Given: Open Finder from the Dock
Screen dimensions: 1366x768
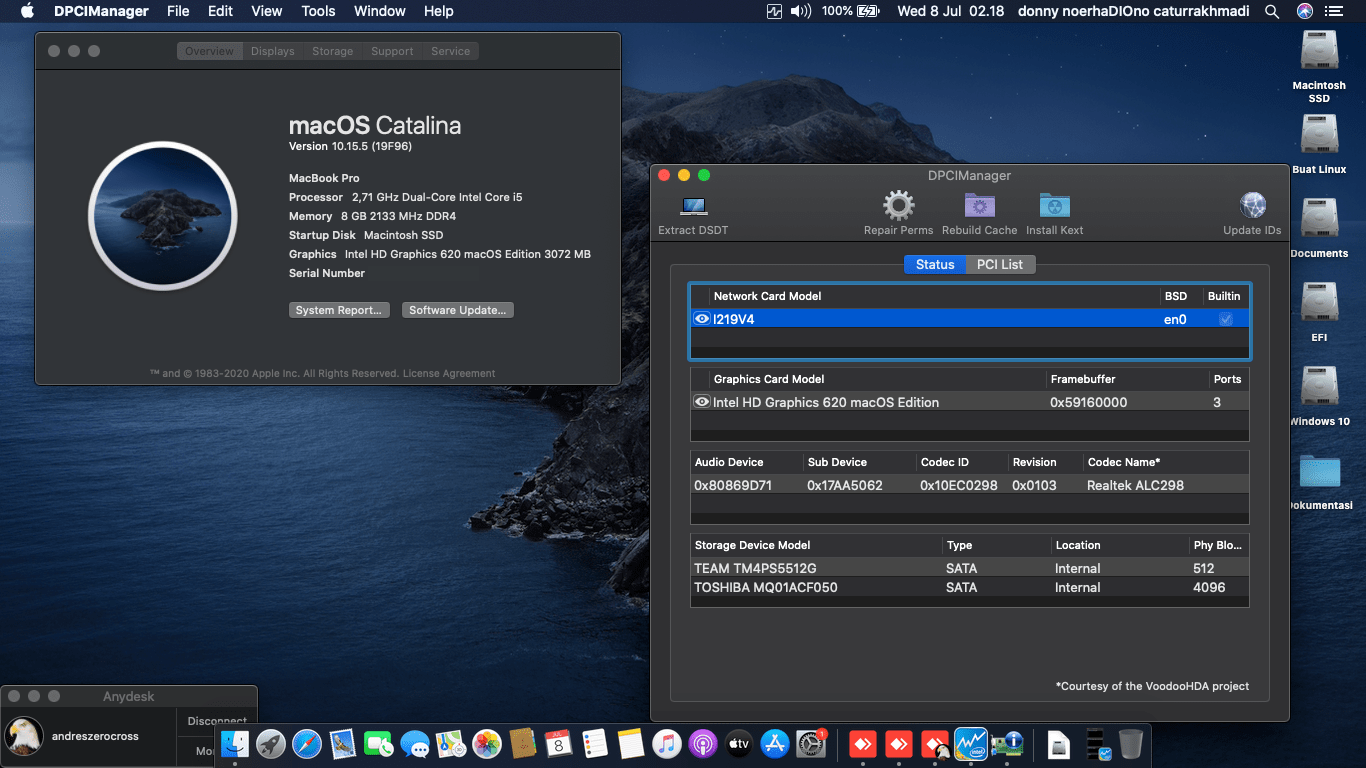Looking at the screenshot, I should 235,743.
